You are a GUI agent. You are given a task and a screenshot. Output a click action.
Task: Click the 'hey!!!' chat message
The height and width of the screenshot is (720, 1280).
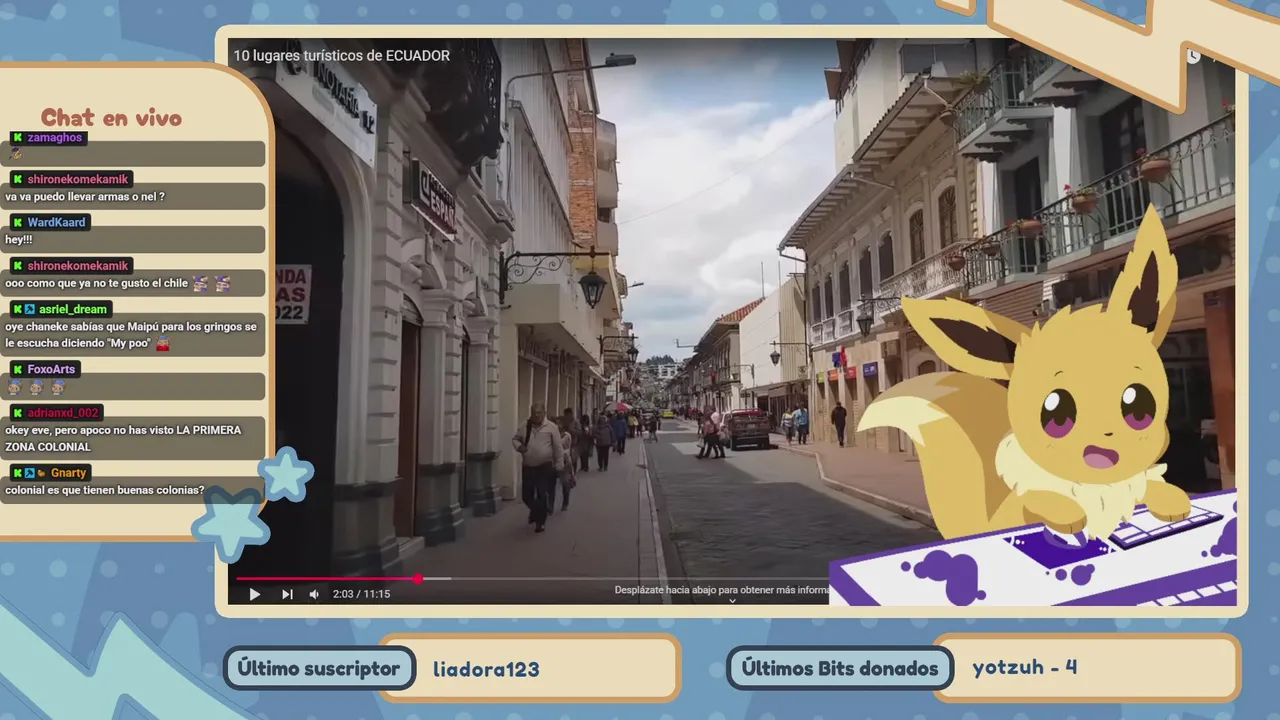[x=19, y=240]
